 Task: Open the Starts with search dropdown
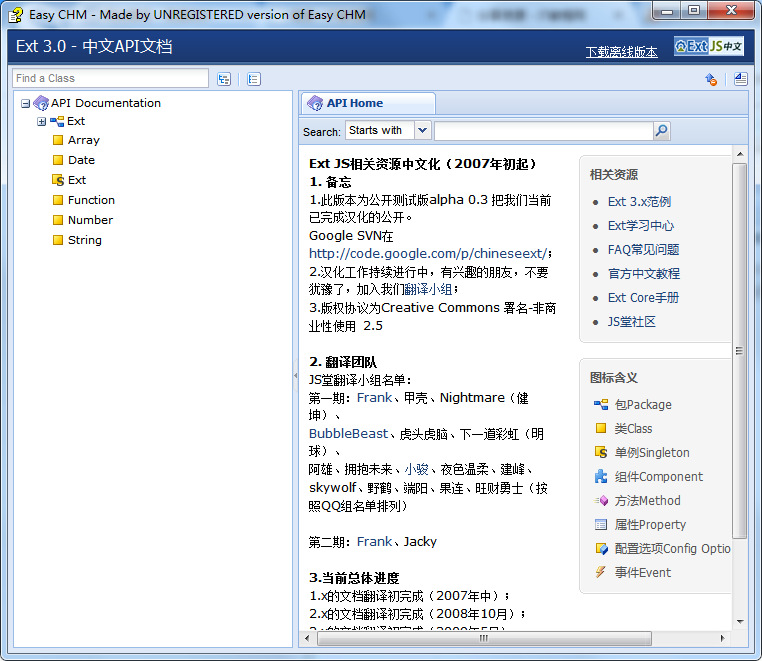[x=422, y=131]
